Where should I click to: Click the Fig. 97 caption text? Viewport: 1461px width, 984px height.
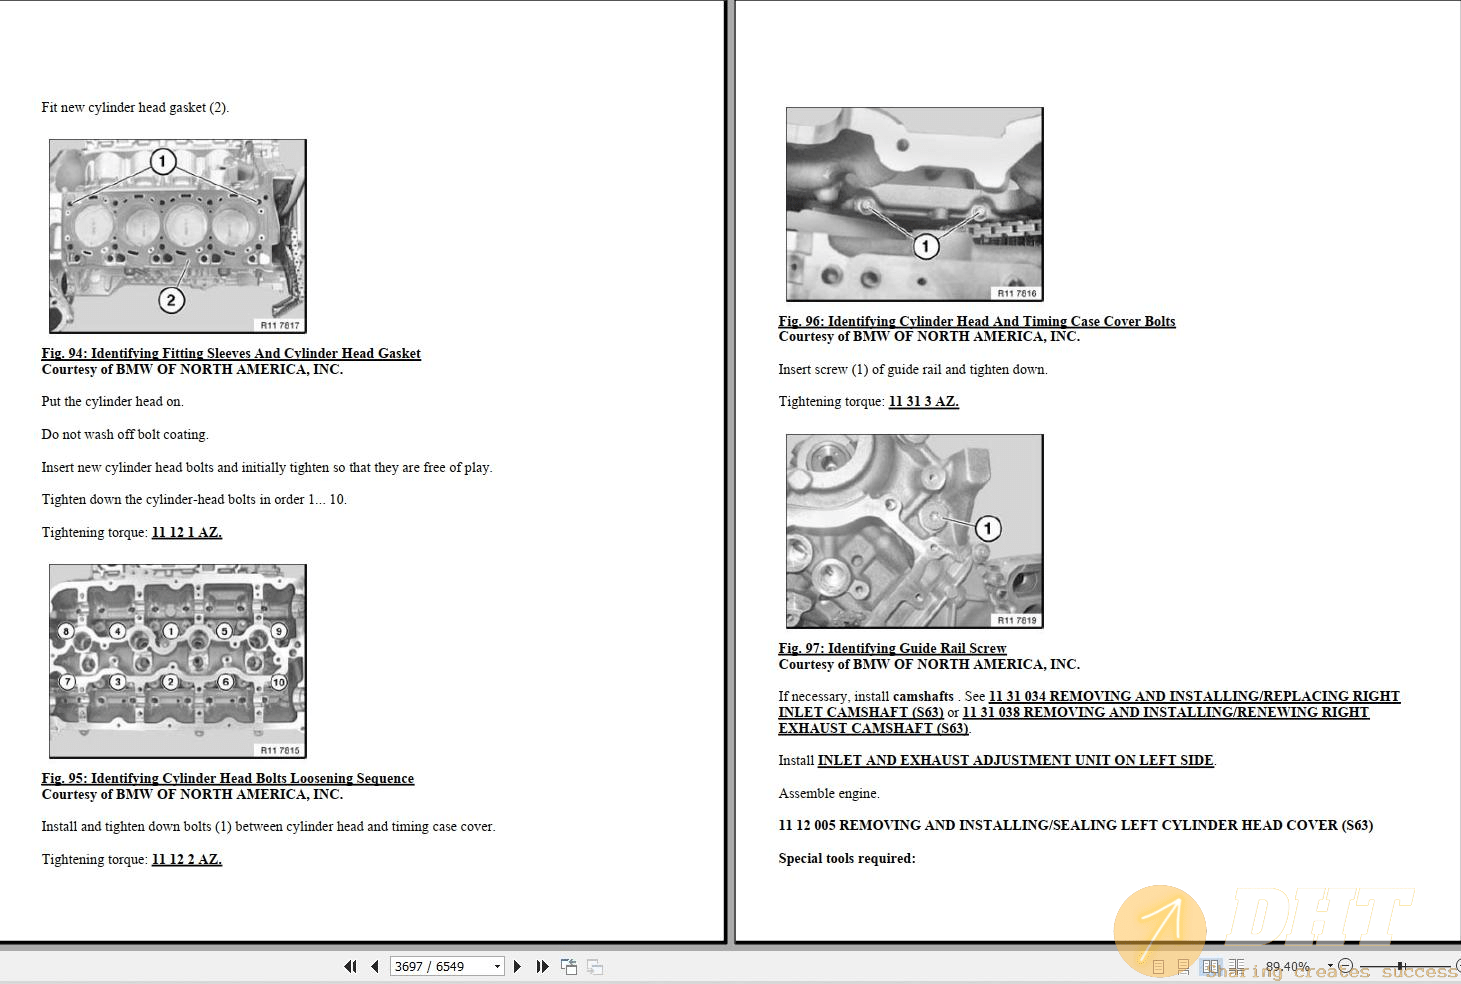click(893, 648)
